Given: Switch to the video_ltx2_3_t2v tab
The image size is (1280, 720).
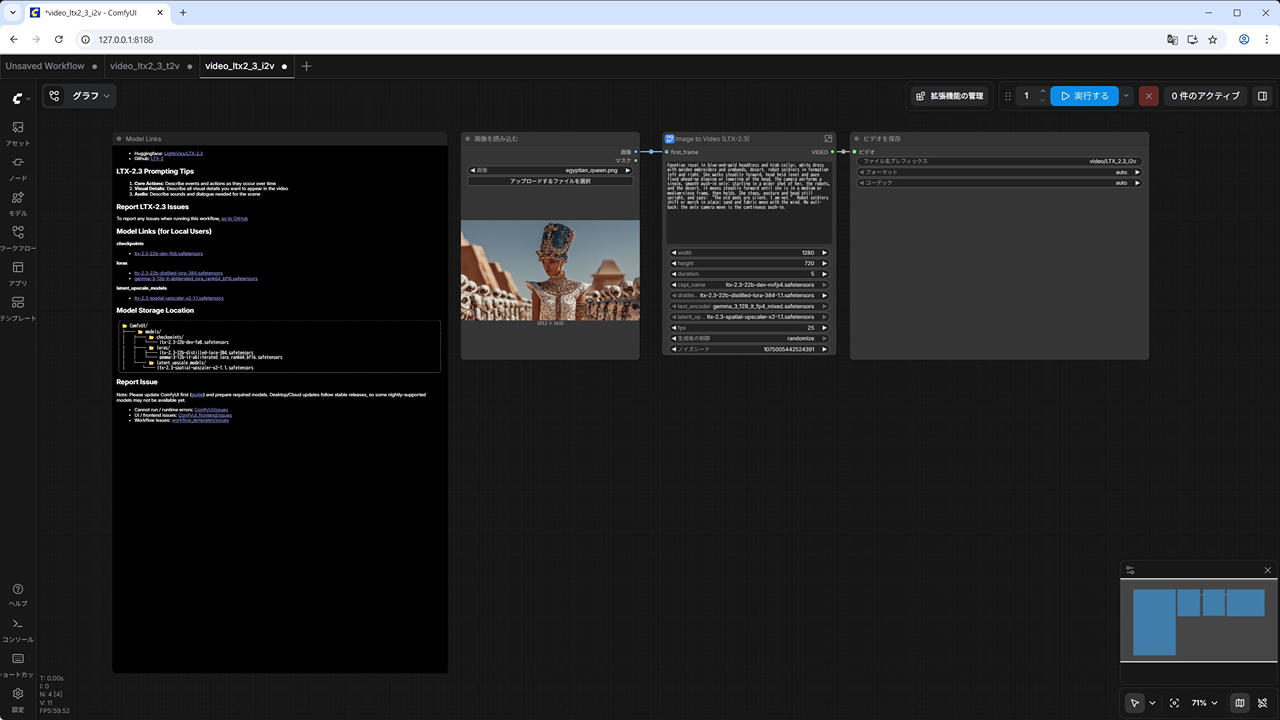Looking at the screenshot, I should pos(145,66).
